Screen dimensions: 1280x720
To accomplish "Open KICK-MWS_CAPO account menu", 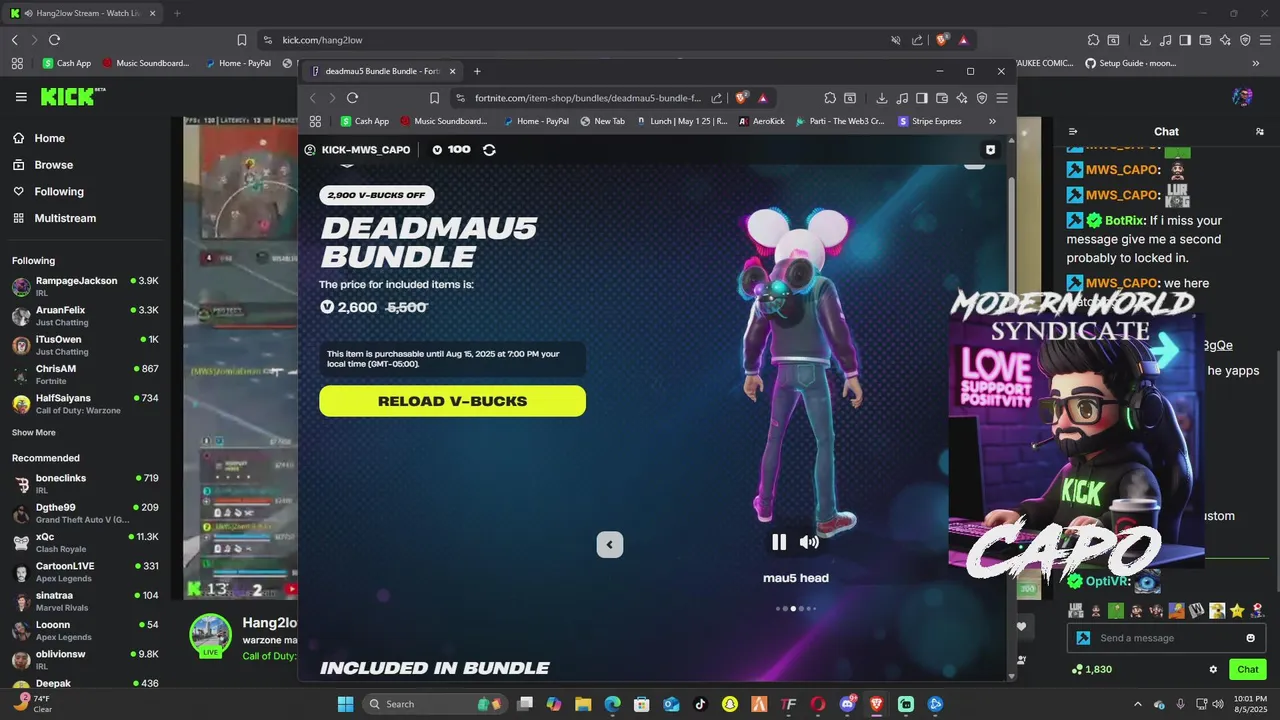I will [x=358, y=149].
